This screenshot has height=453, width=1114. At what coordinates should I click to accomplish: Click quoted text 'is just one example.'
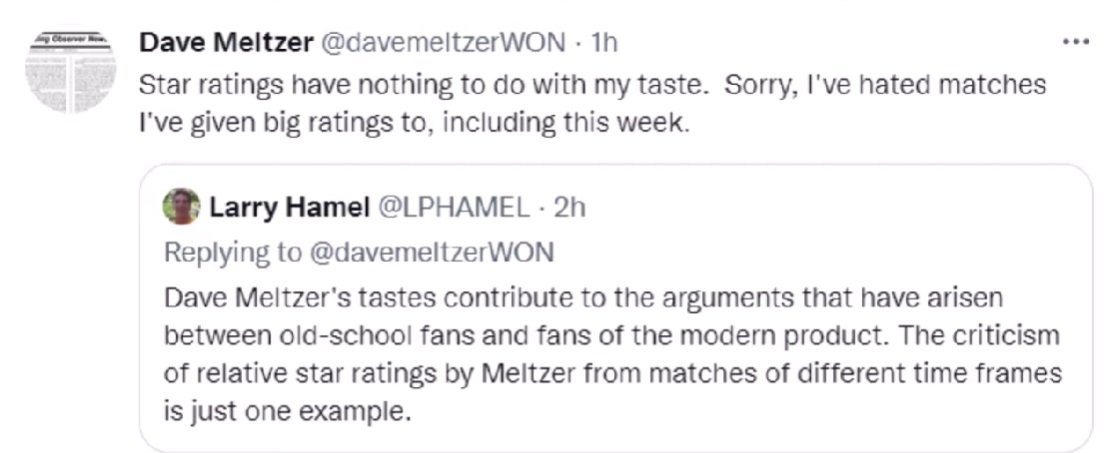tap(287, 412)
